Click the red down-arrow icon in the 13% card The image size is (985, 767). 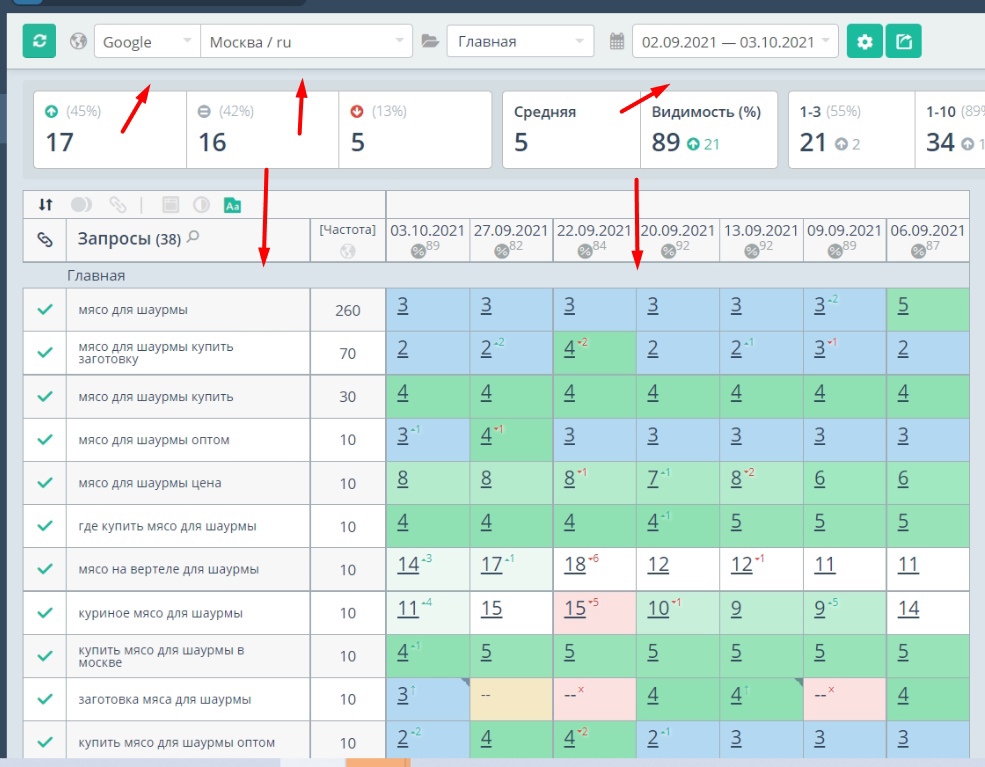click(x=357, y=111)
